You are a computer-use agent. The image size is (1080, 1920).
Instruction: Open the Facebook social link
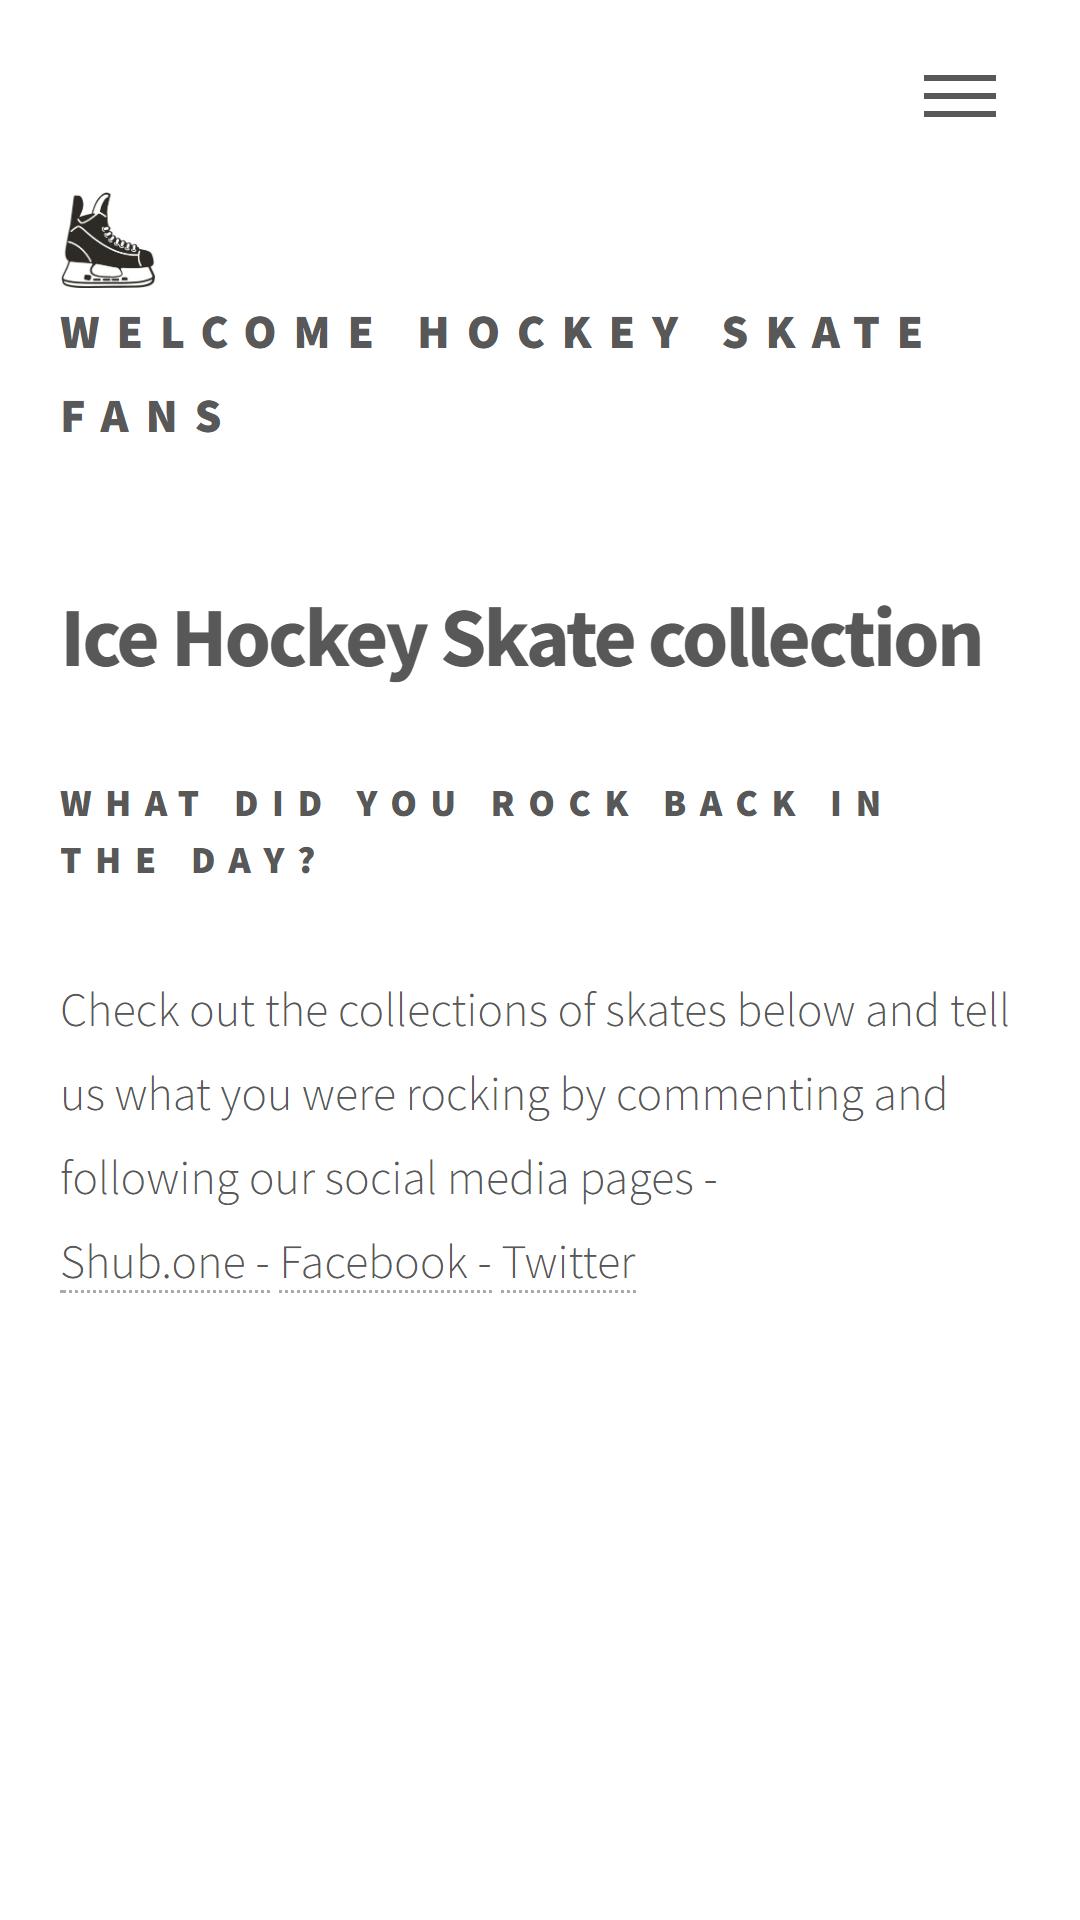374,1262
